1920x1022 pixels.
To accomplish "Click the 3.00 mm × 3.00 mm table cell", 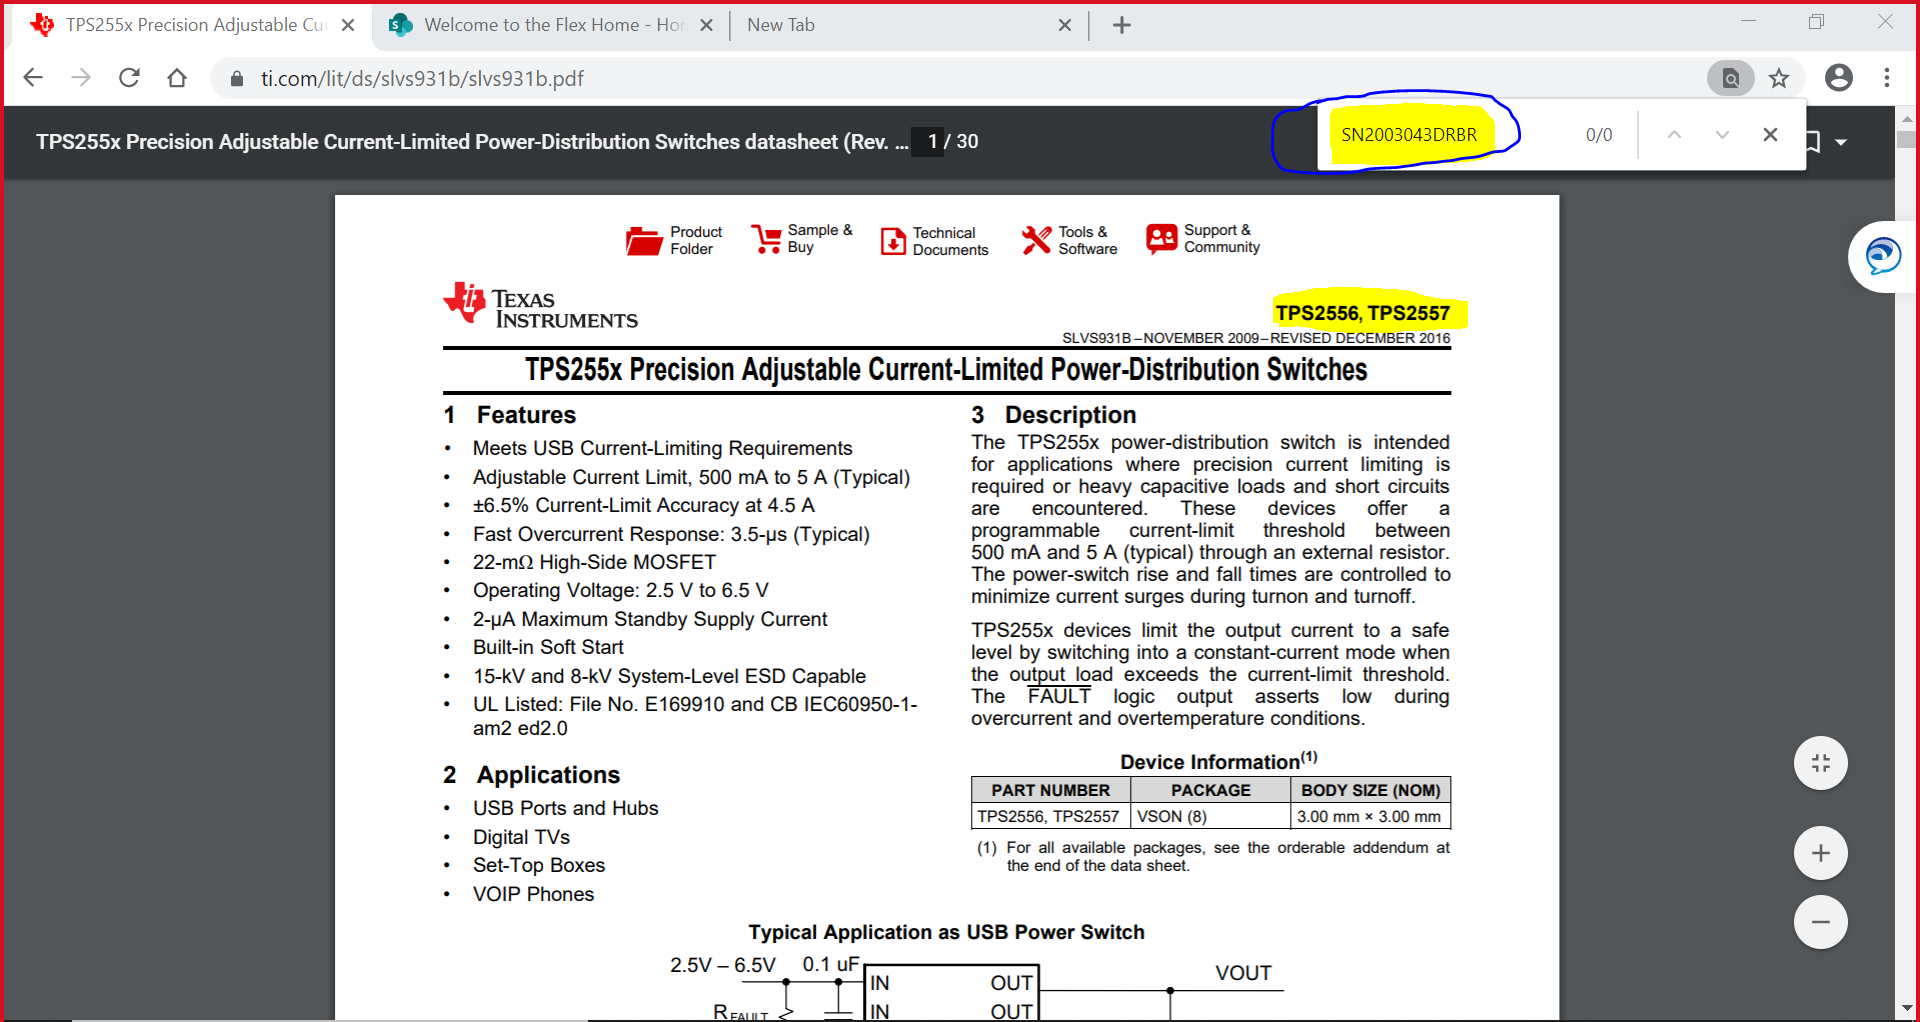I will pos(1370,816).
